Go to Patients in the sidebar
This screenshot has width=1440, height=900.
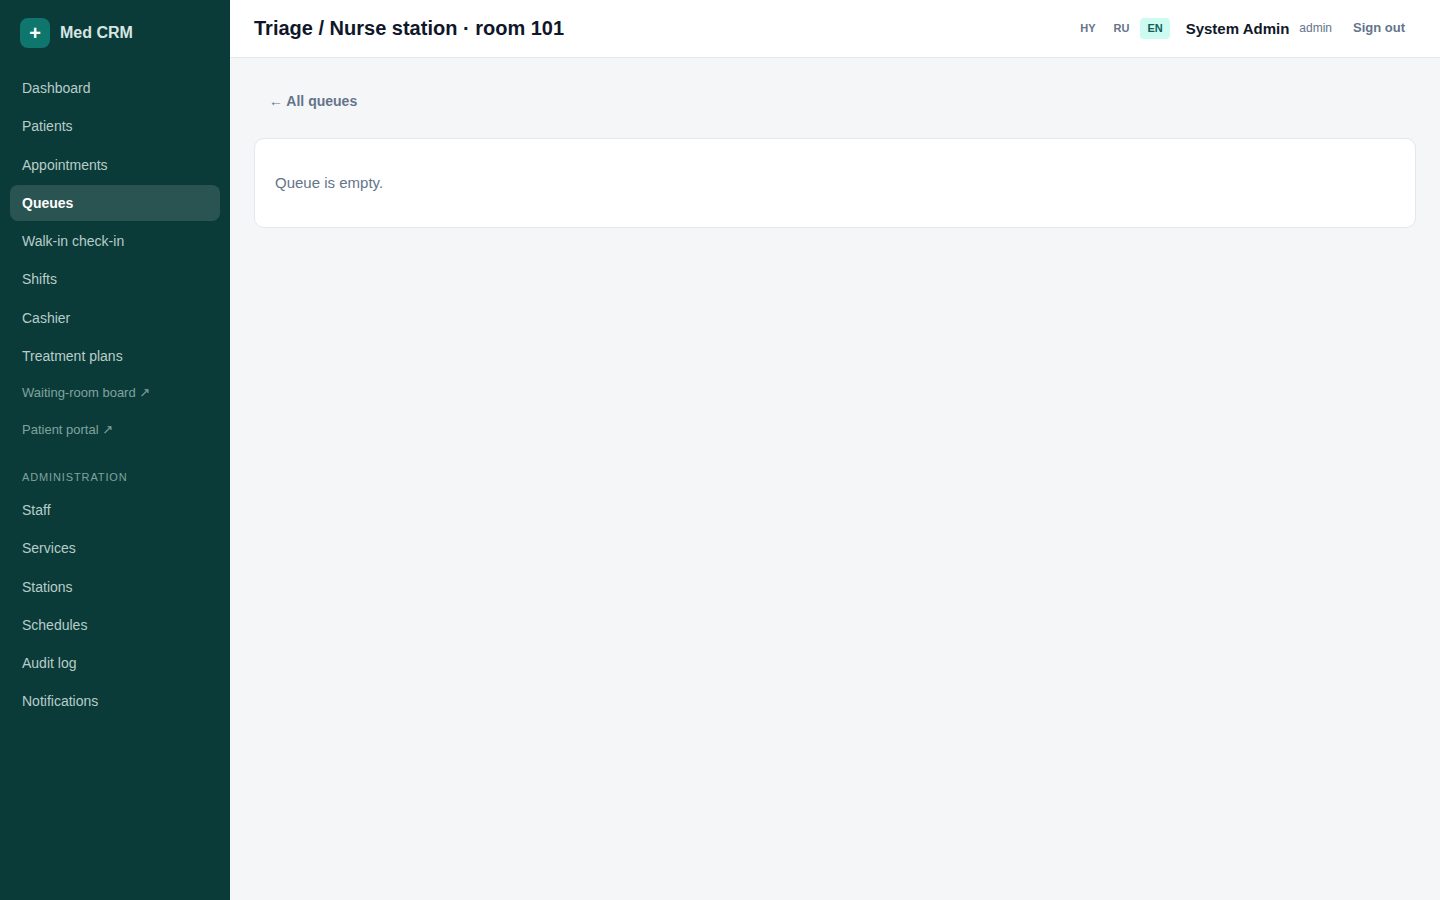(x=115, y=126)
